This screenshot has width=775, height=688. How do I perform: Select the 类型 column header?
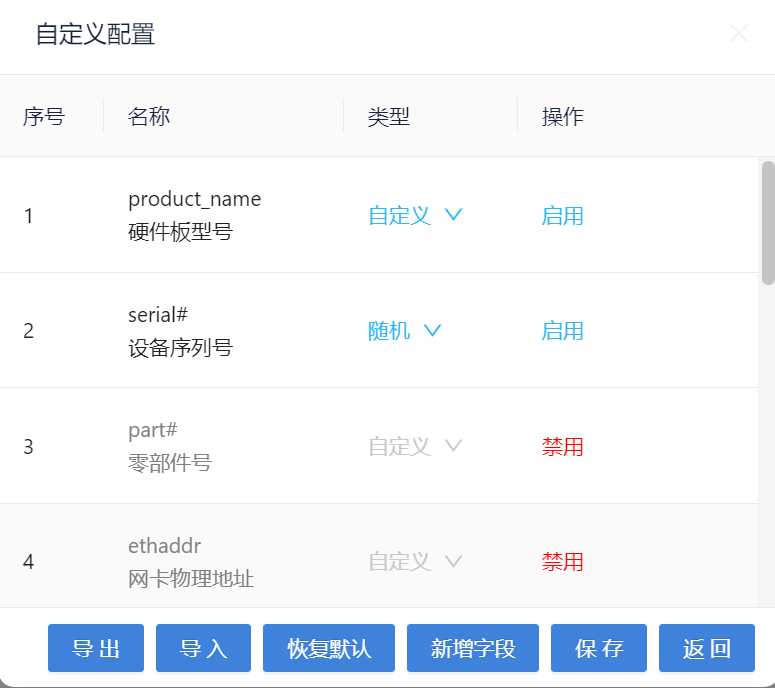[389, 116]
